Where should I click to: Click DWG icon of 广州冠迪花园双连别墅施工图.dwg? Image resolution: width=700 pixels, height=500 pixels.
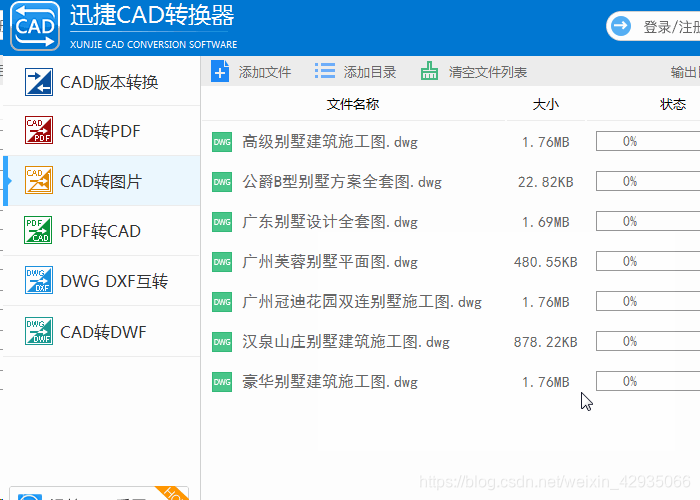coord(222,302)
